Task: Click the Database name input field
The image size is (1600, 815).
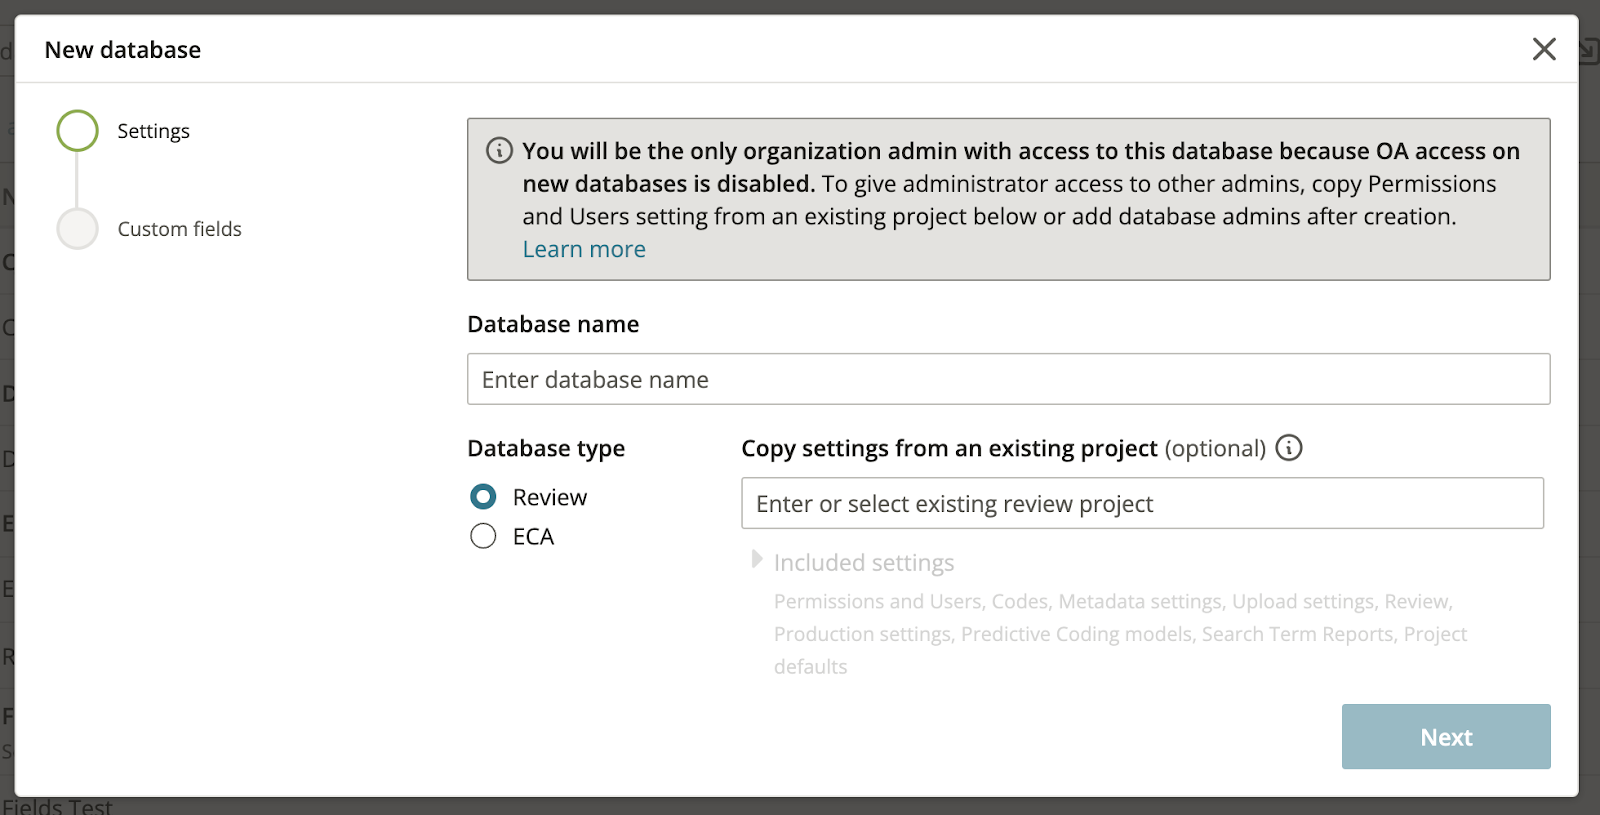Action: click(x=1008, y=379)
